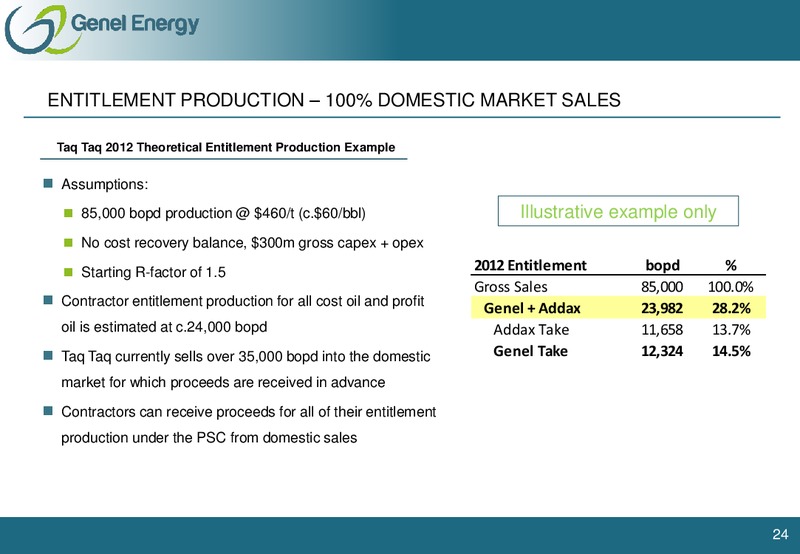Select the 'Gross Sales' row label
This screenshot has height=554, width=800.
511,287
